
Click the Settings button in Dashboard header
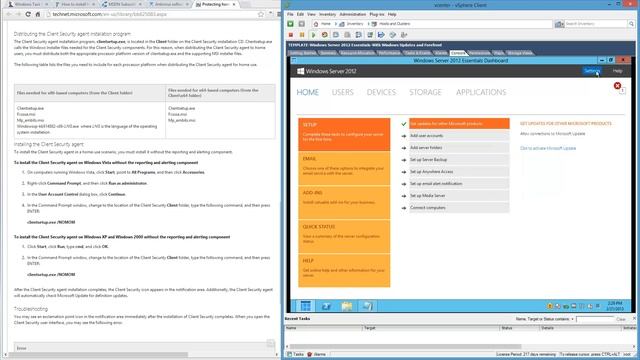(x=592, y=71)
